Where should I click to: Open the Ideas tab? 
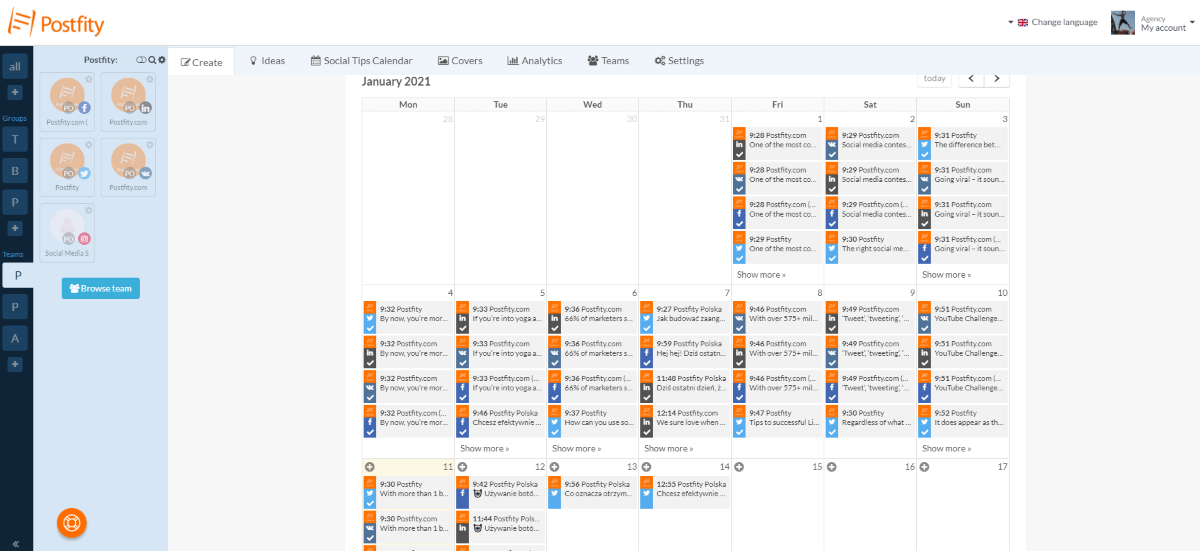(x=267, y=61)
